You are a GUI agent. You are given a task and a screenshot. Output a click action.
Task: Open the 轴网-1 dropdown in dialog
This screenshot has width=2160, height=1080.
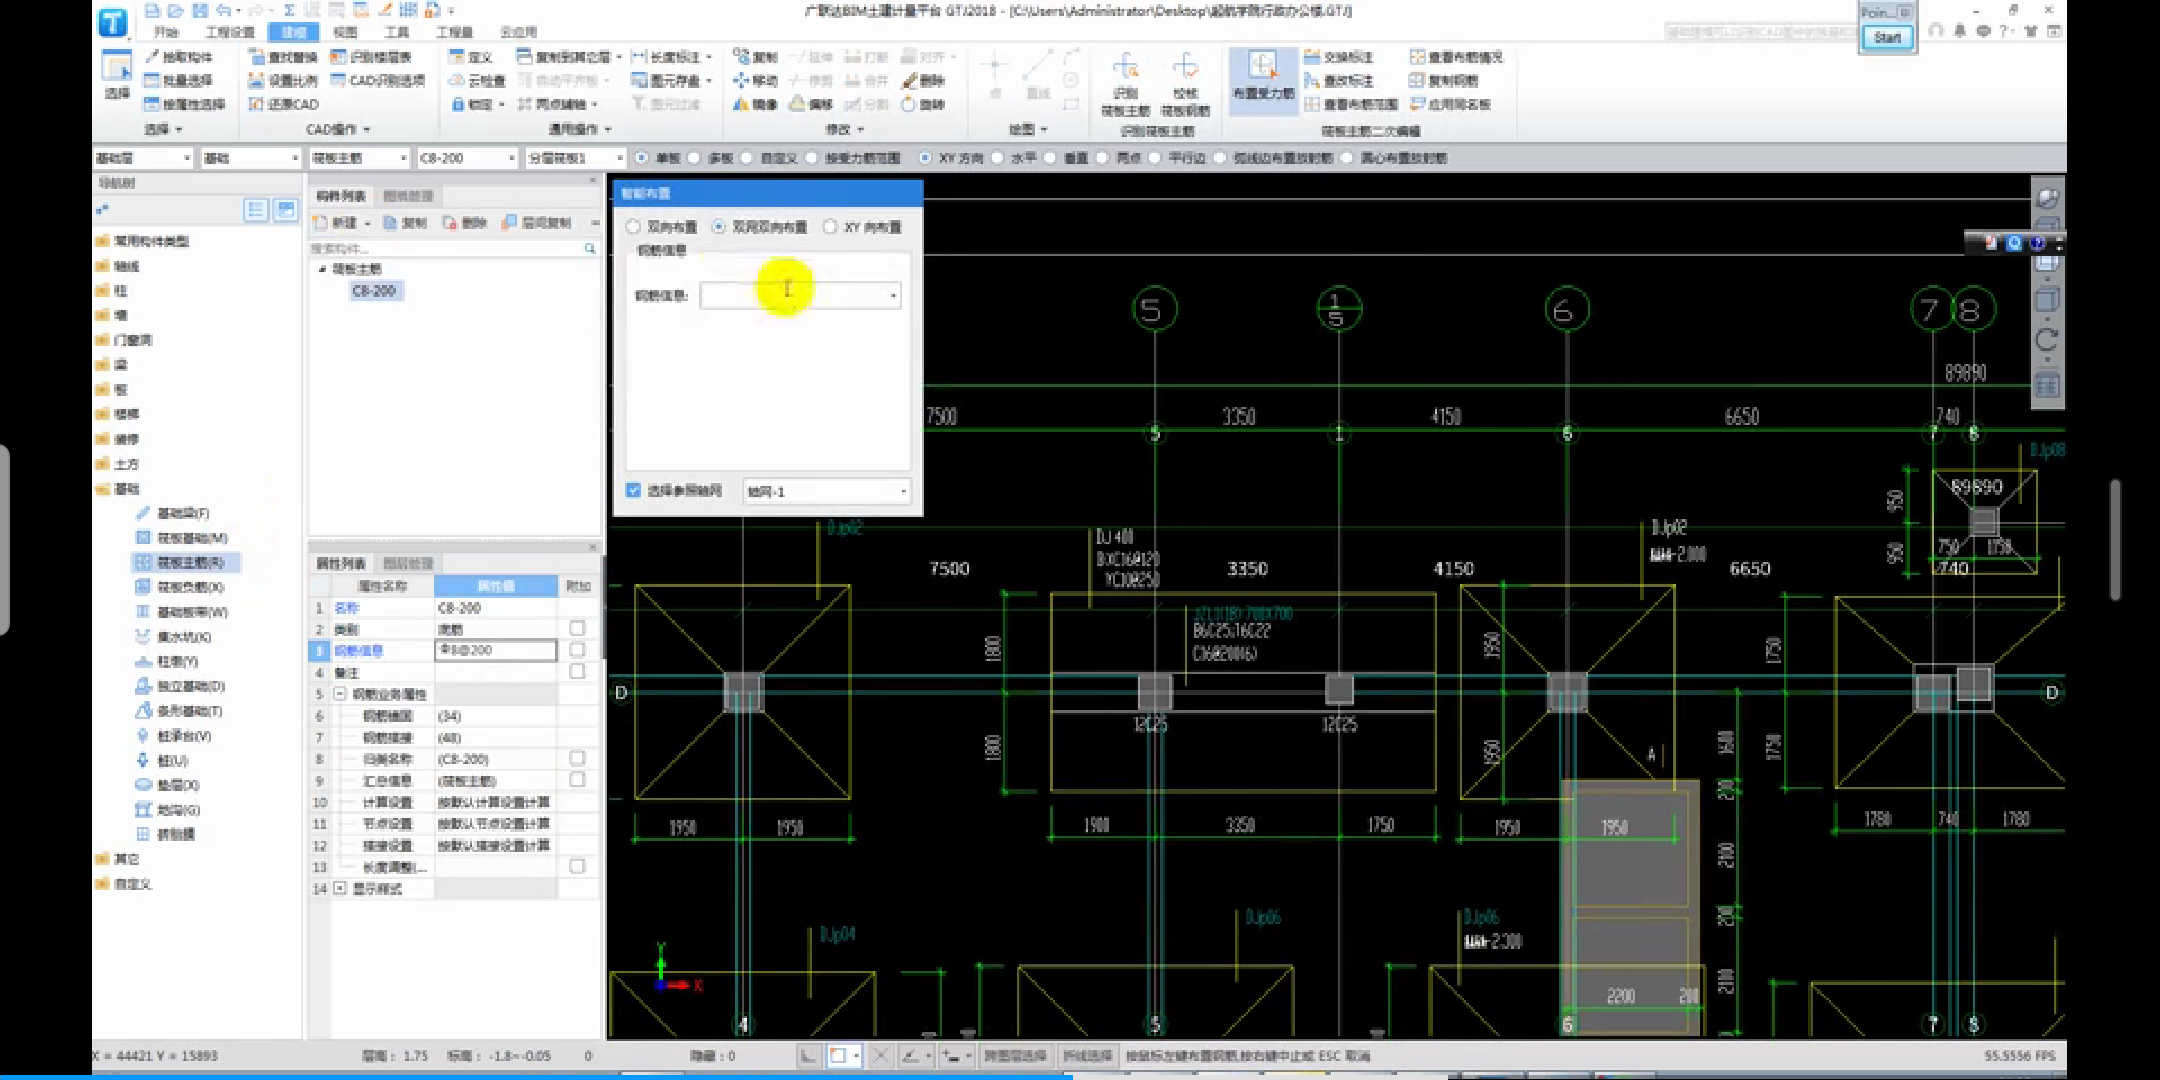tap(826, 491)
